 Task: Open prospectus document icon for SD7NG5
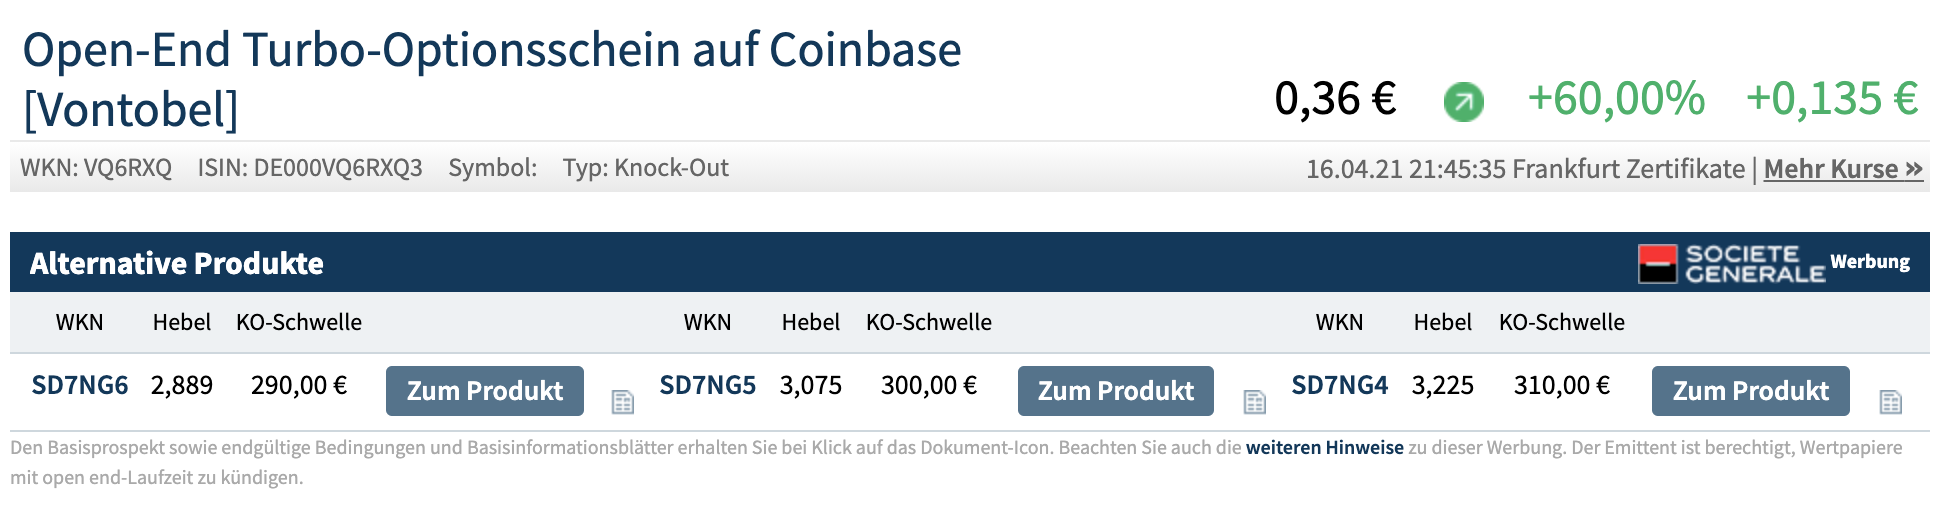click(x=1254, y=402)
